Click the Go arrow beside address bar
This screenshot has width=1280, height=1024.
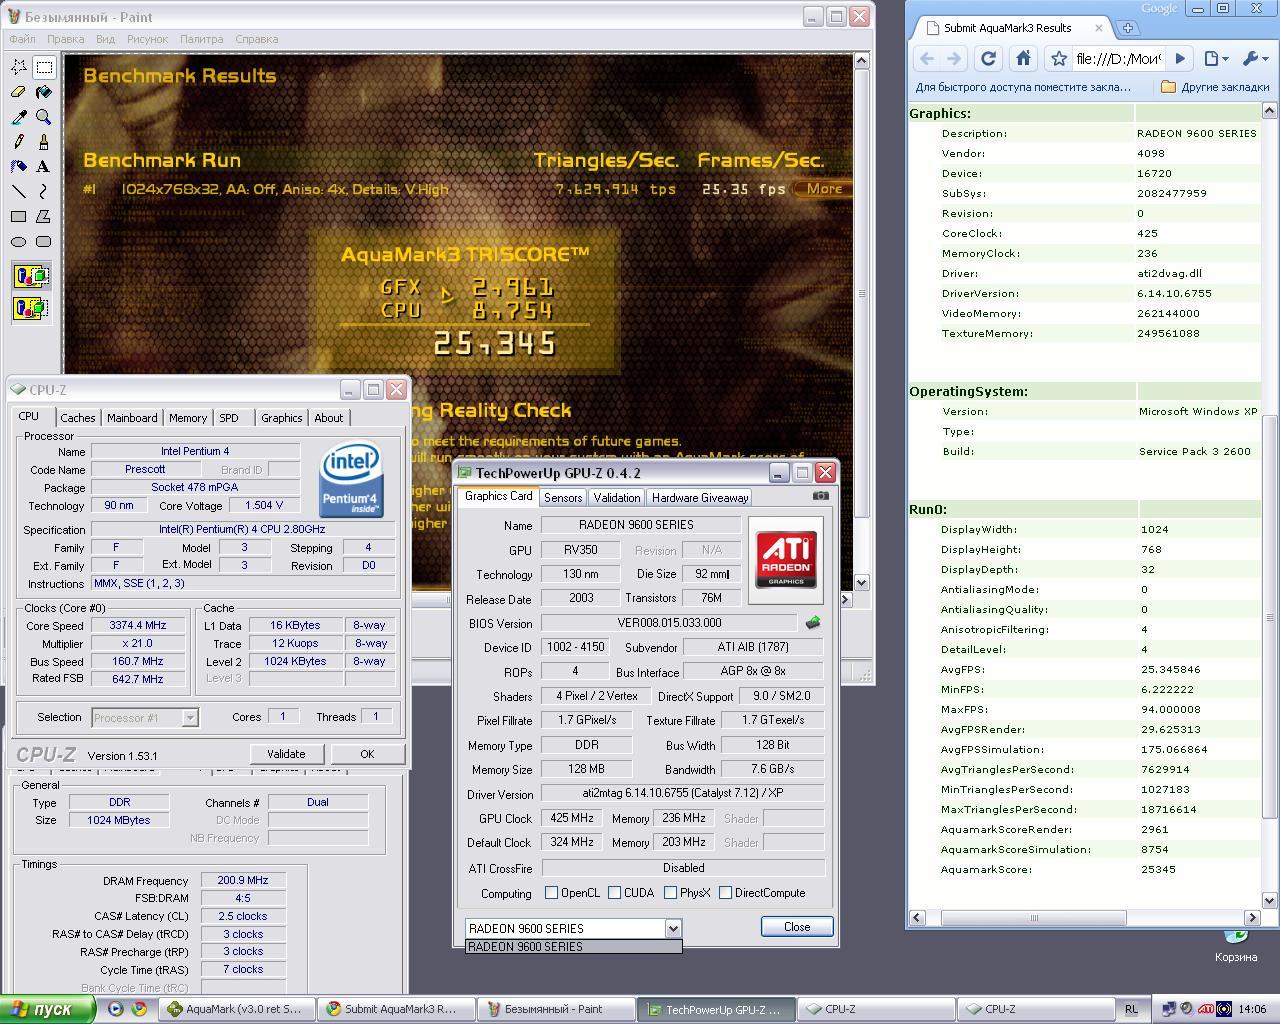click(1180, 59)
